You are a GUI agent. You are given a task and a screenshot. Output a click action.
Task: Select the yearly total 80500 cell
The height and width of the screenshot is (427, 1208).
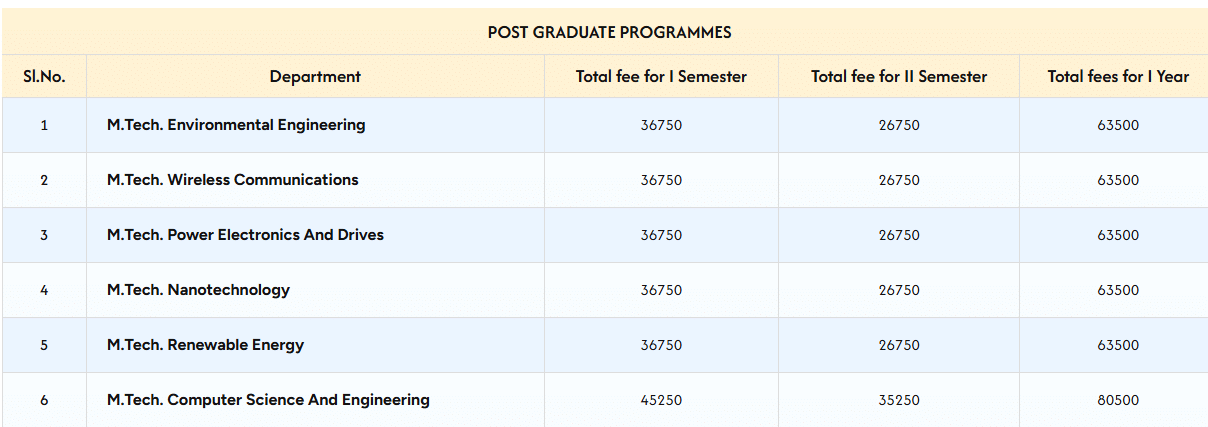[x=1118, y=400]
